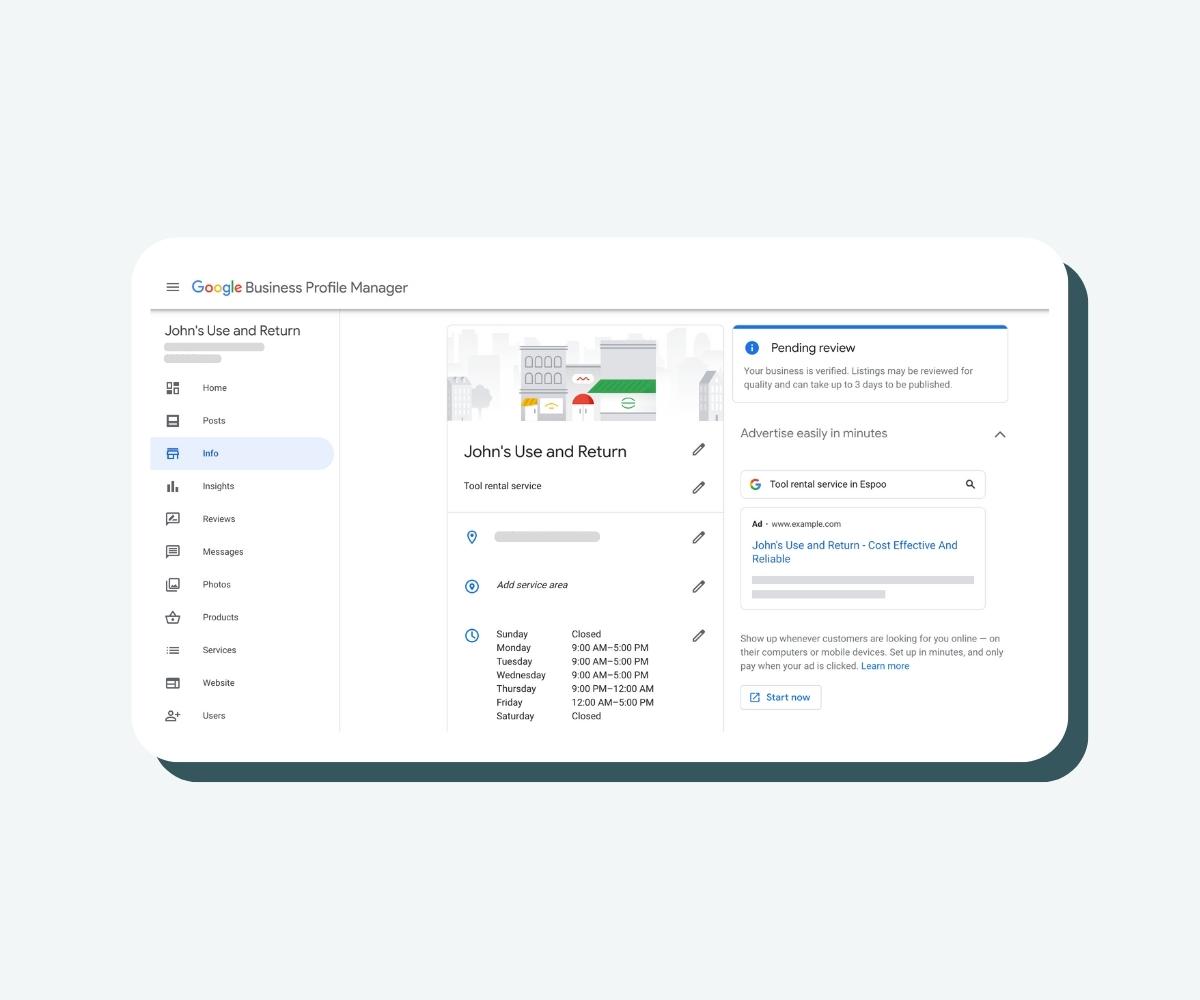Open the John's Use and Return ad headline
Image resolution: width=1200 pixels, height=1000 pixels.
click(x=855, y=552)
